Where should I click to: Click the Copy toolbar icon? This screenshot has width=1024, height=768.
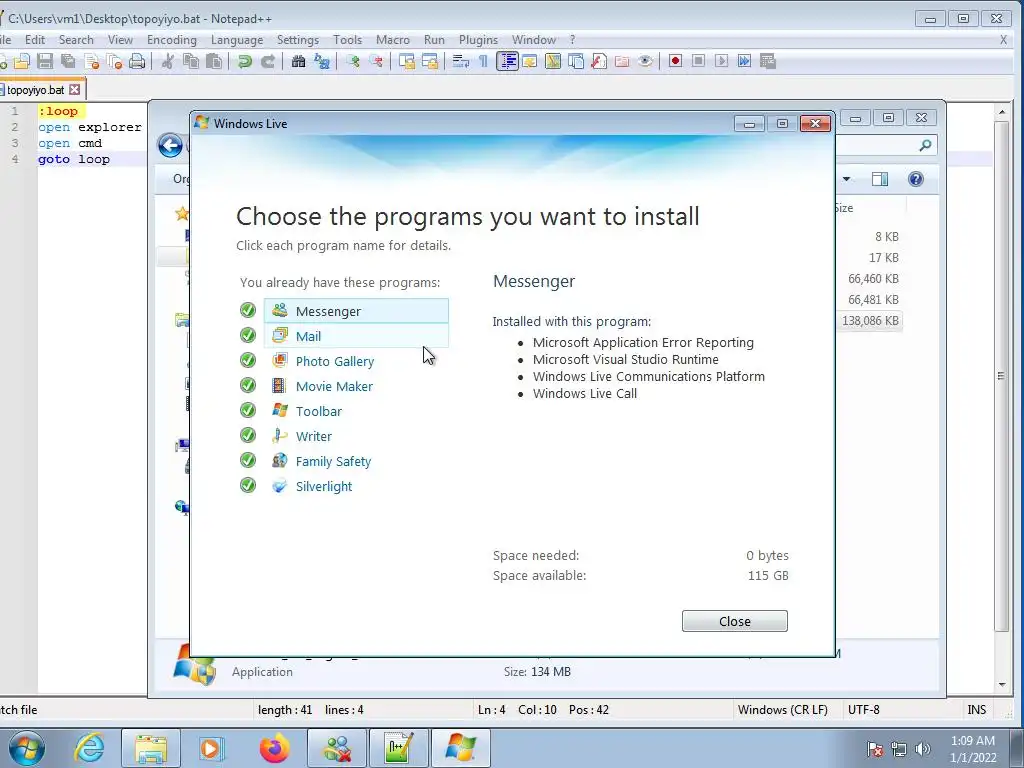tap(191, 61)
